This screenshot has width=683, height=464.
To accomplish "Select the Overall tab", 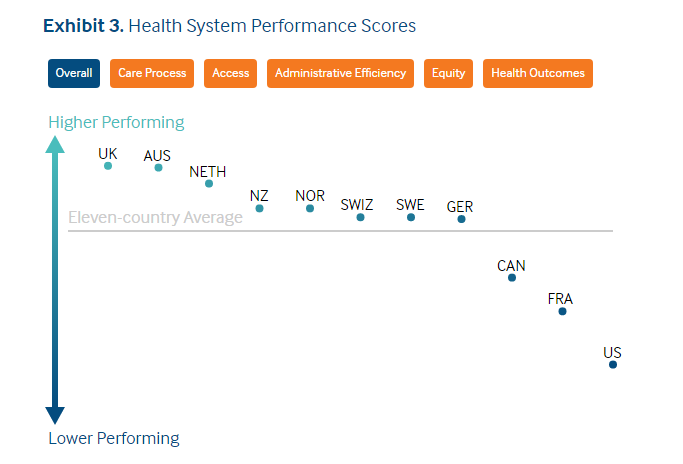I will pos(74,73).
